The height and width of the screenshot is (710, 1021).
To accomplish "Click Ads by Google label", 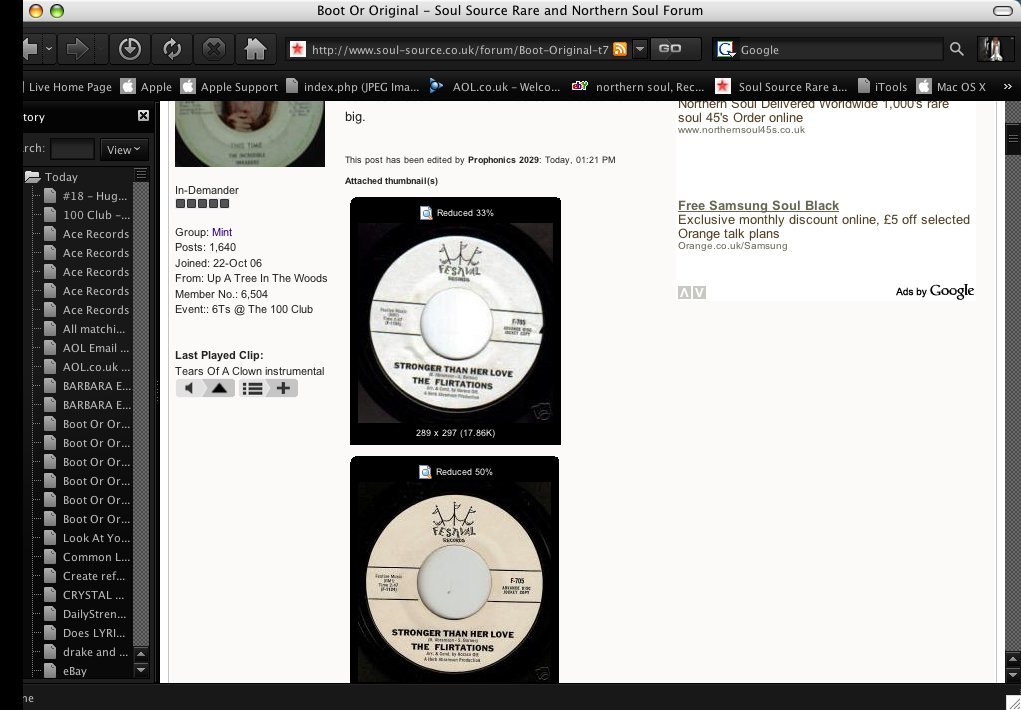I will pos(935,291).
